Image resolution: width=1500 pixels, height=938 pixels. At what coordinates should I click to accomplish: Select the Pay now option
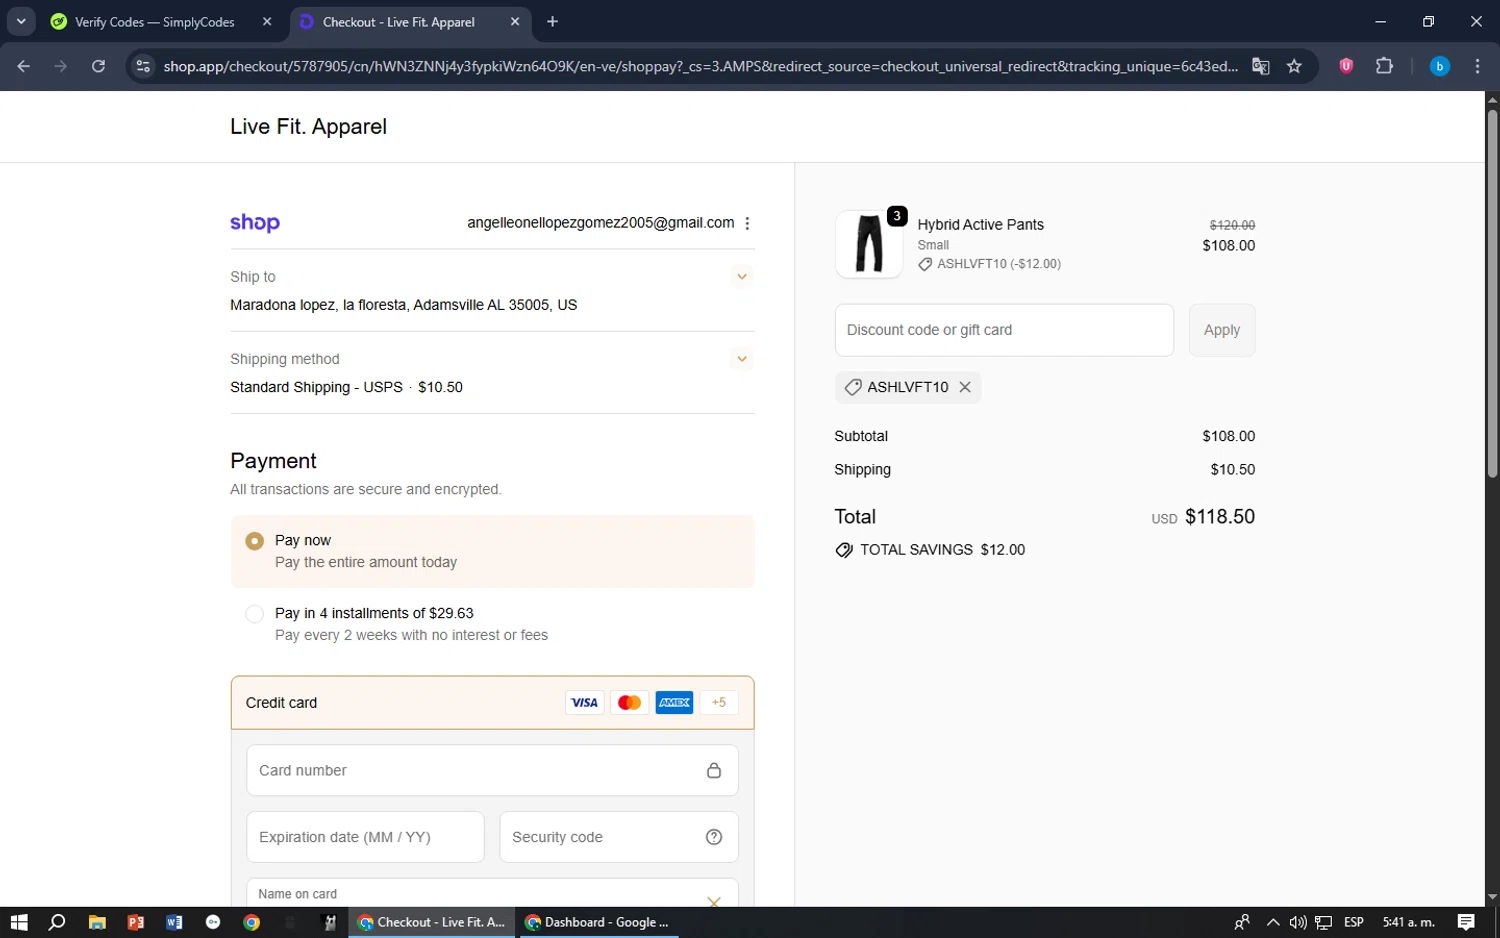(x=254, y=541)
